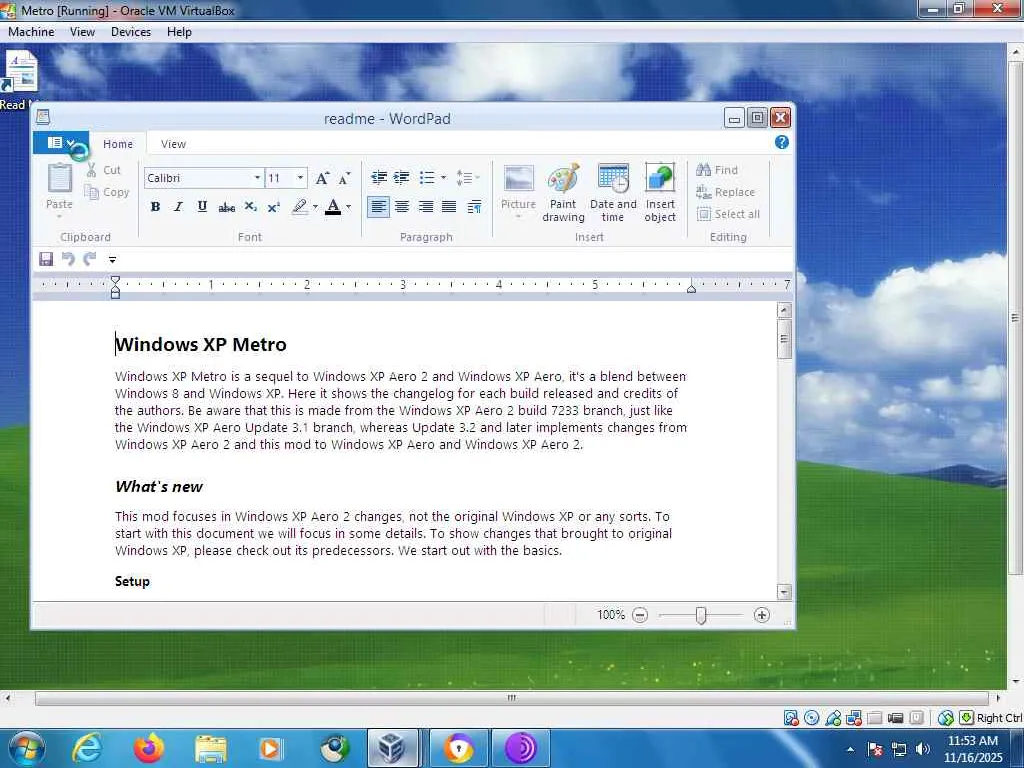Open the Read Me desktop shortcut
The height and width of the screenshot is (768, 1024).
[20, 81]
